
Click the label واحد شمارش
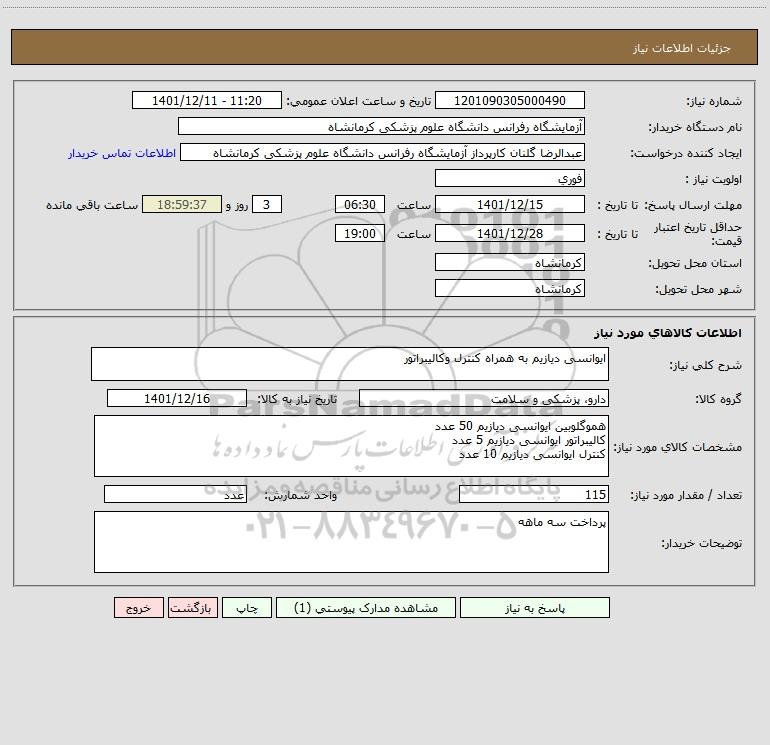pyautogui.click(x=301, y=496)
